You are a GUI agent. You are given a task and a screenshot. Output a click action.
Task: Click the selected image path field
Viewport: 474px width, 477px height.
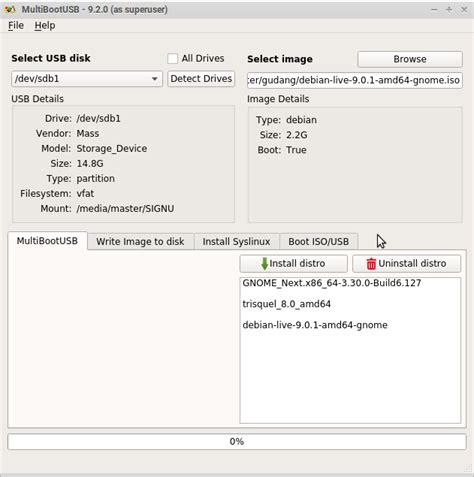coord(355,80)
